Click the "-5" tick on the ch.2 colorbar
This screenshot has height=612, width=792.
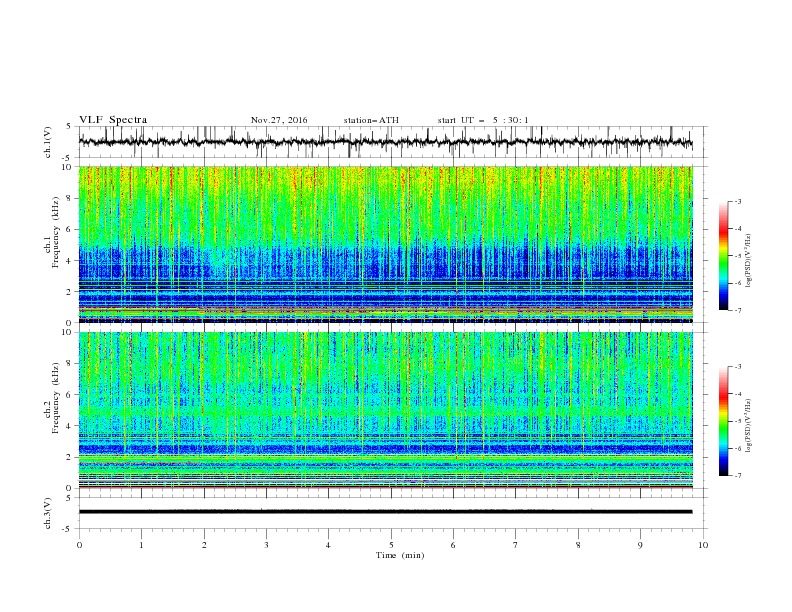[x=738, y=421]
